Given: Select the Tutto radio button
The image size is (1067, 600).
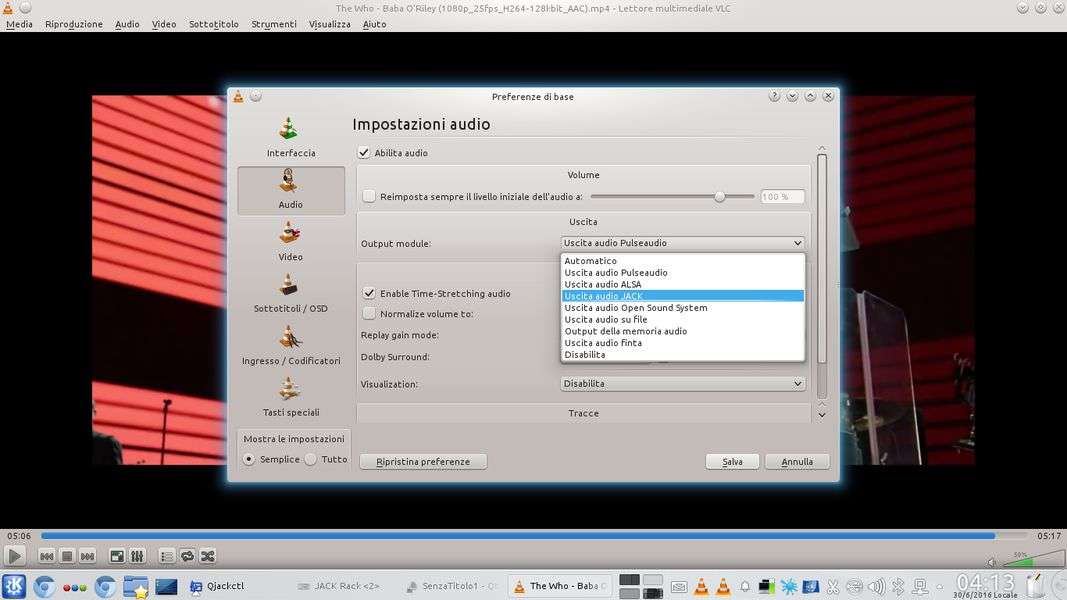Looking at the screenshot, I should (x=311, y=459).
